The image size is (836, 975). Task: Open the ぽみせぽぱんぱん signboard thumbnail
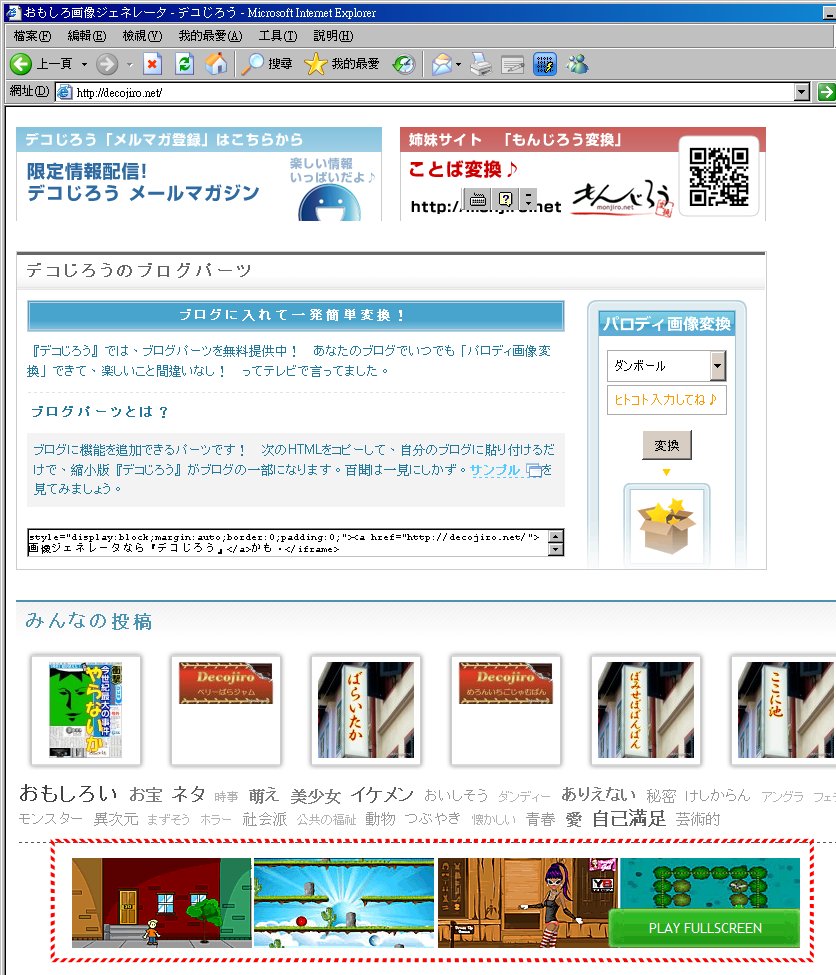(x=646, y=709)
